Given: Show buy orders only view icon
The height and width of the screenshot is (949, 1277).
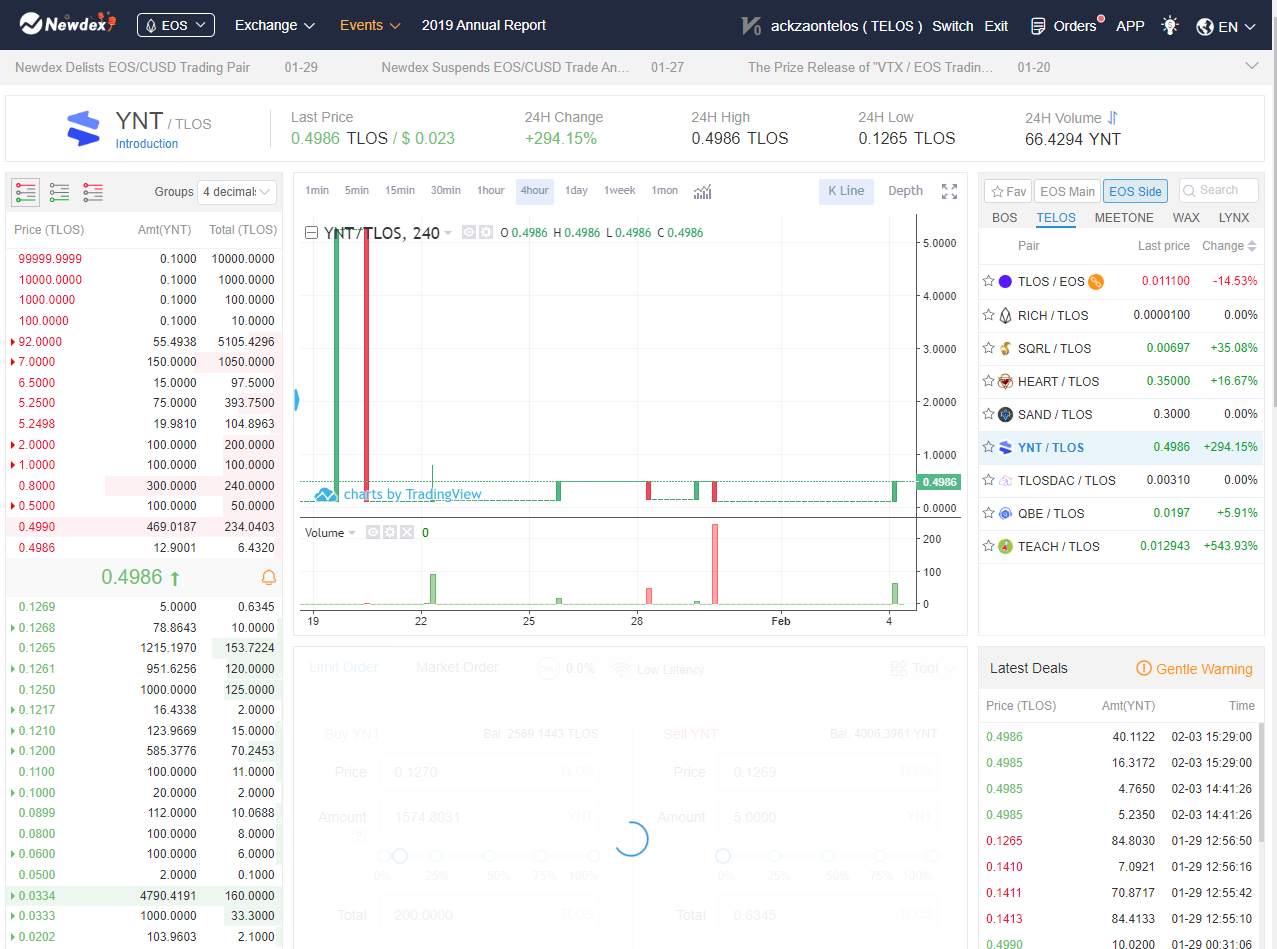Looking at the screenshot, I should (x=60, y=192).
